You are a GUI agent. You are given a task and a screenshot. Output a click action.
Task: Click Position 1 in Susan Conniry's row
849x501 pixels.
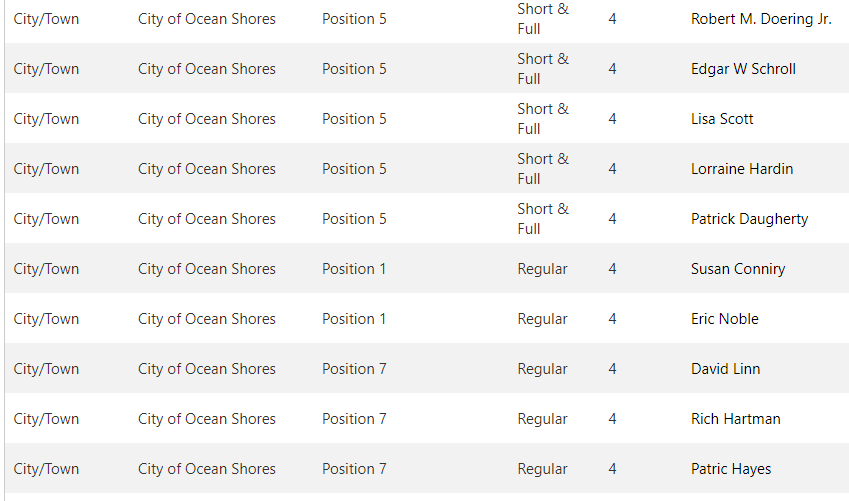point(354,269)
